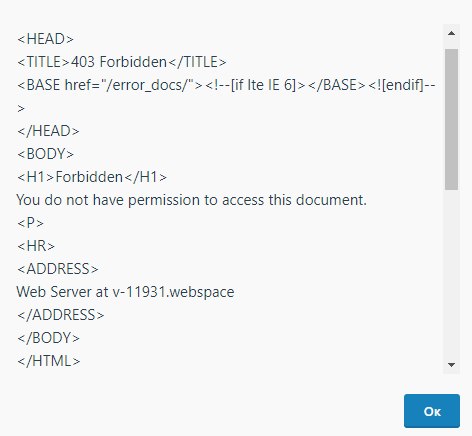Click the opening <HEAD> tag line

tap(45, 39)
